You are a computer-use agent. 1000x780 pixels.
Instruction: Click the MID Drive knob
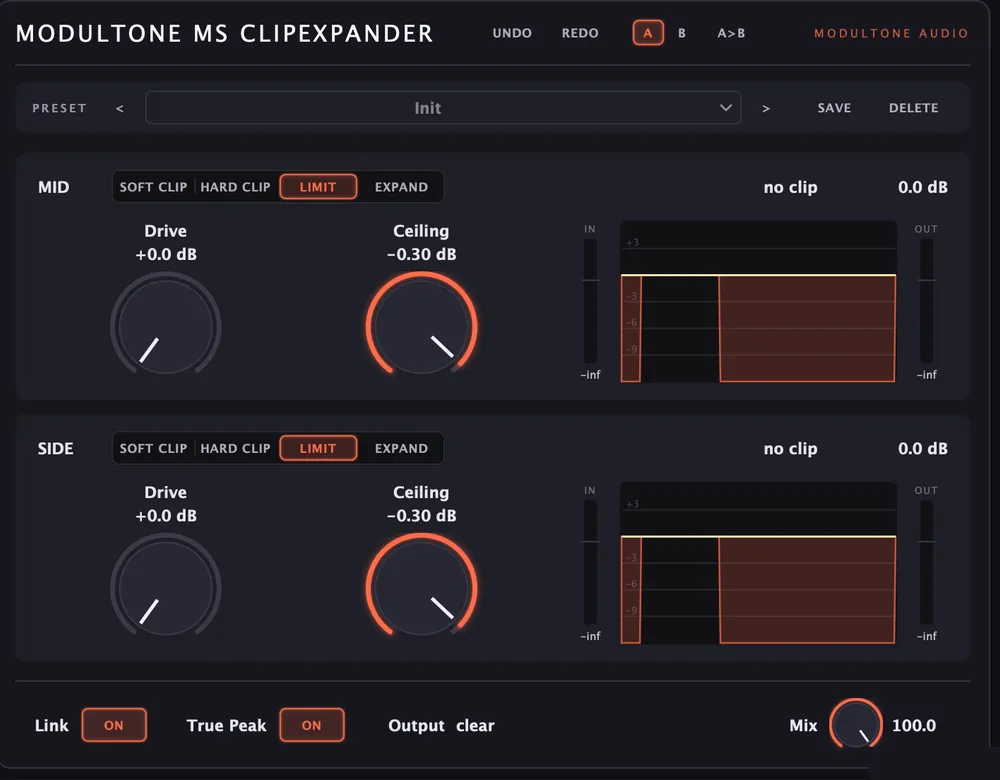coord(166,327)
